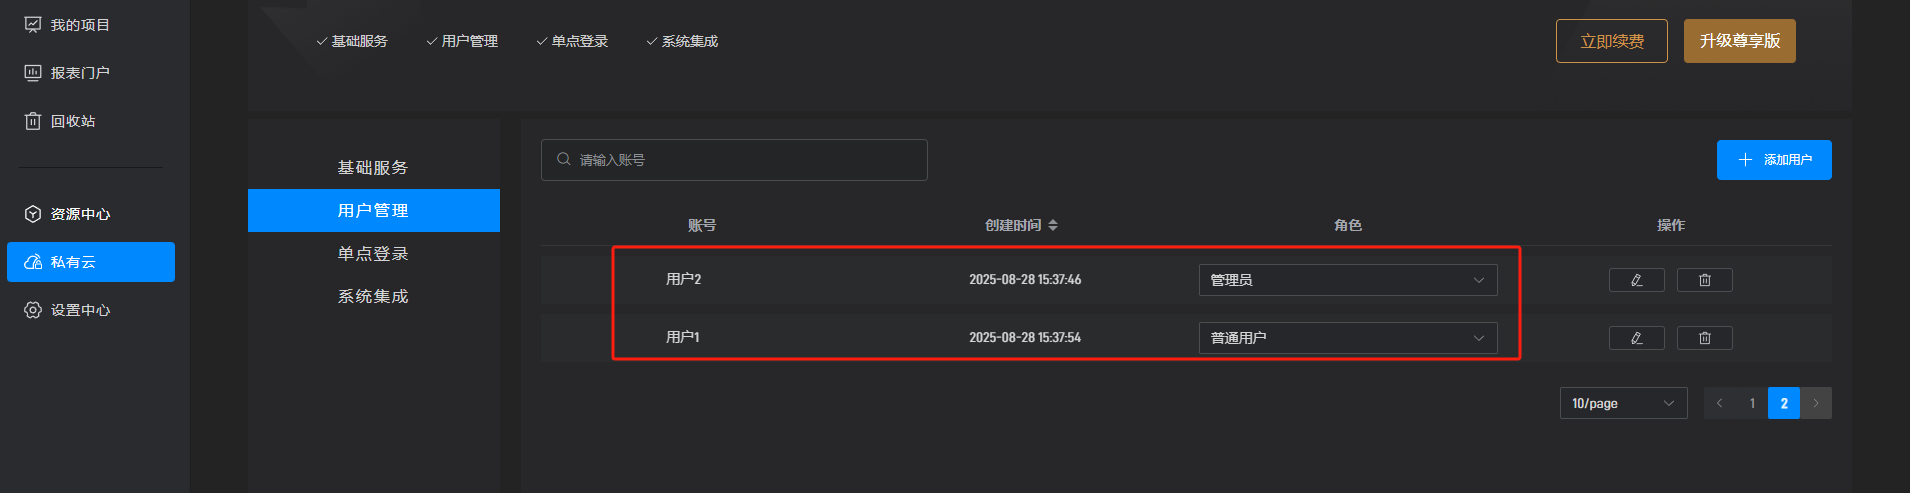Open the 基础服务 side tab
Viewport: 1910px width, 493px height.
(373, 168)
